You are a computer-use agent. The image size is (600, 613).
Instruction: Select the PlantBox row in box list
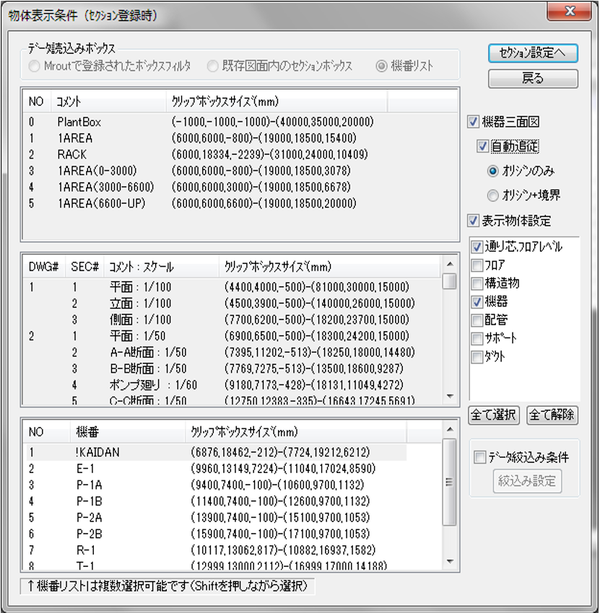point(80,121)
